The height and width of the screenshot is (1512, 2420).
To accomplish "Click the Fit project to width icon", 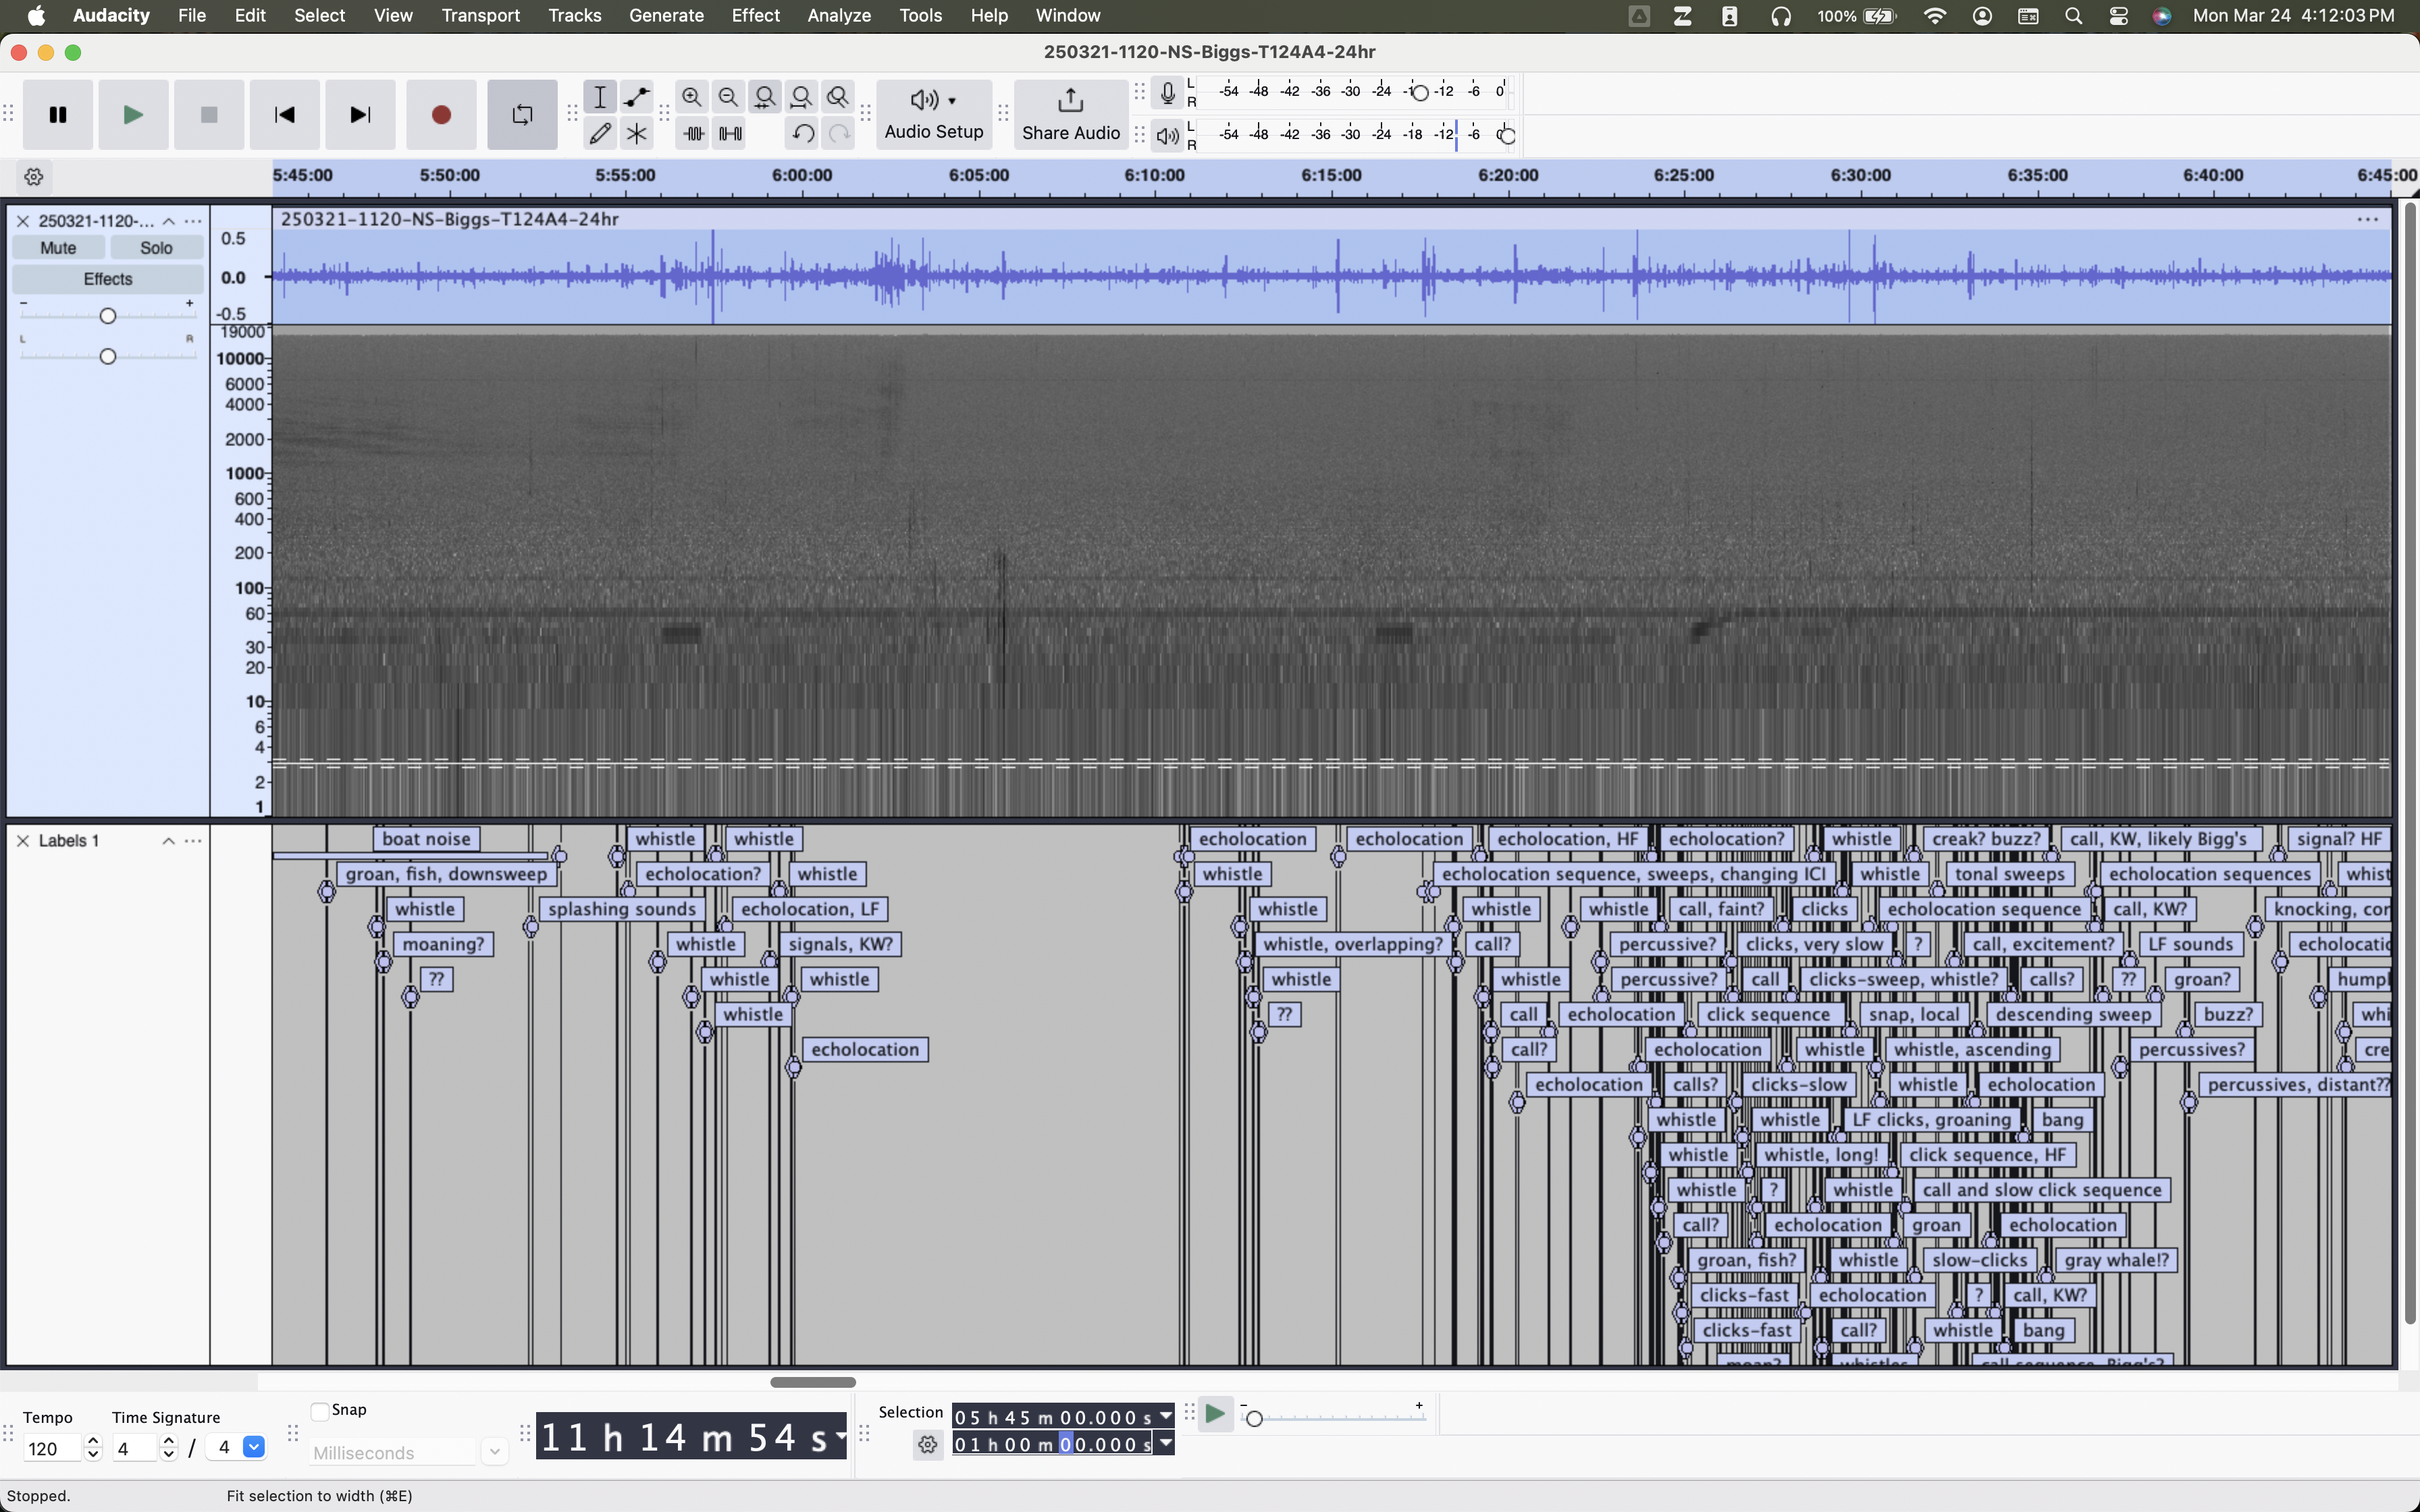I will click(801, 97).
